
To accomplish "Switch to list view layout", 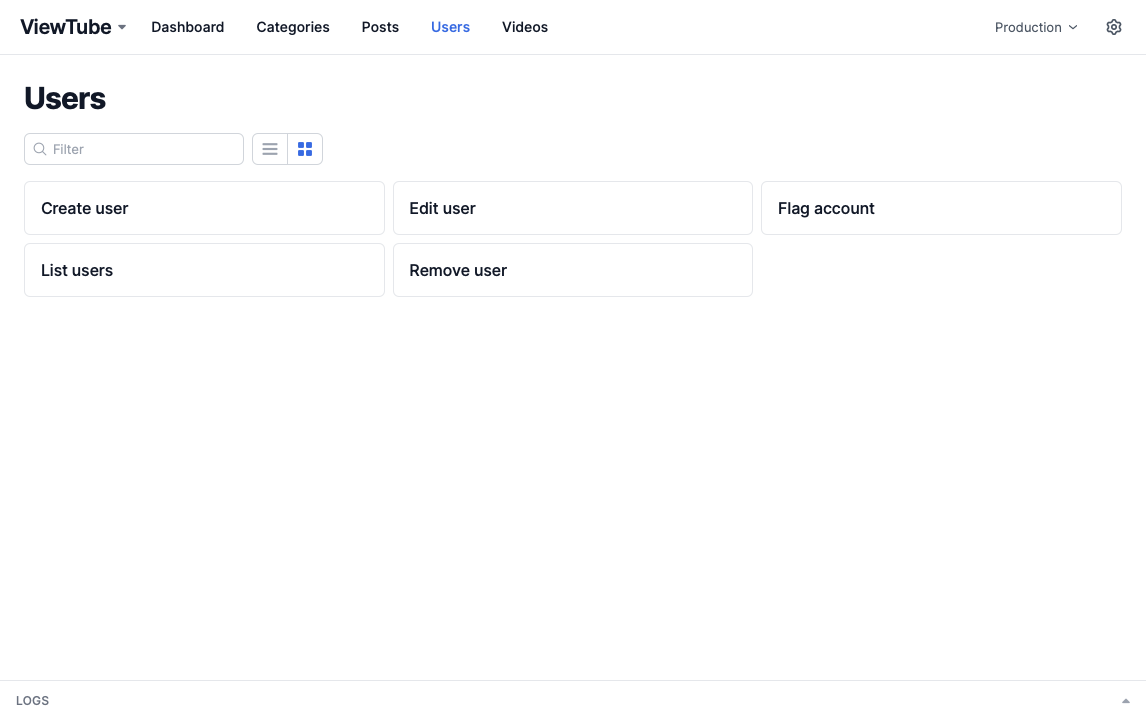I will pos(270,149).
